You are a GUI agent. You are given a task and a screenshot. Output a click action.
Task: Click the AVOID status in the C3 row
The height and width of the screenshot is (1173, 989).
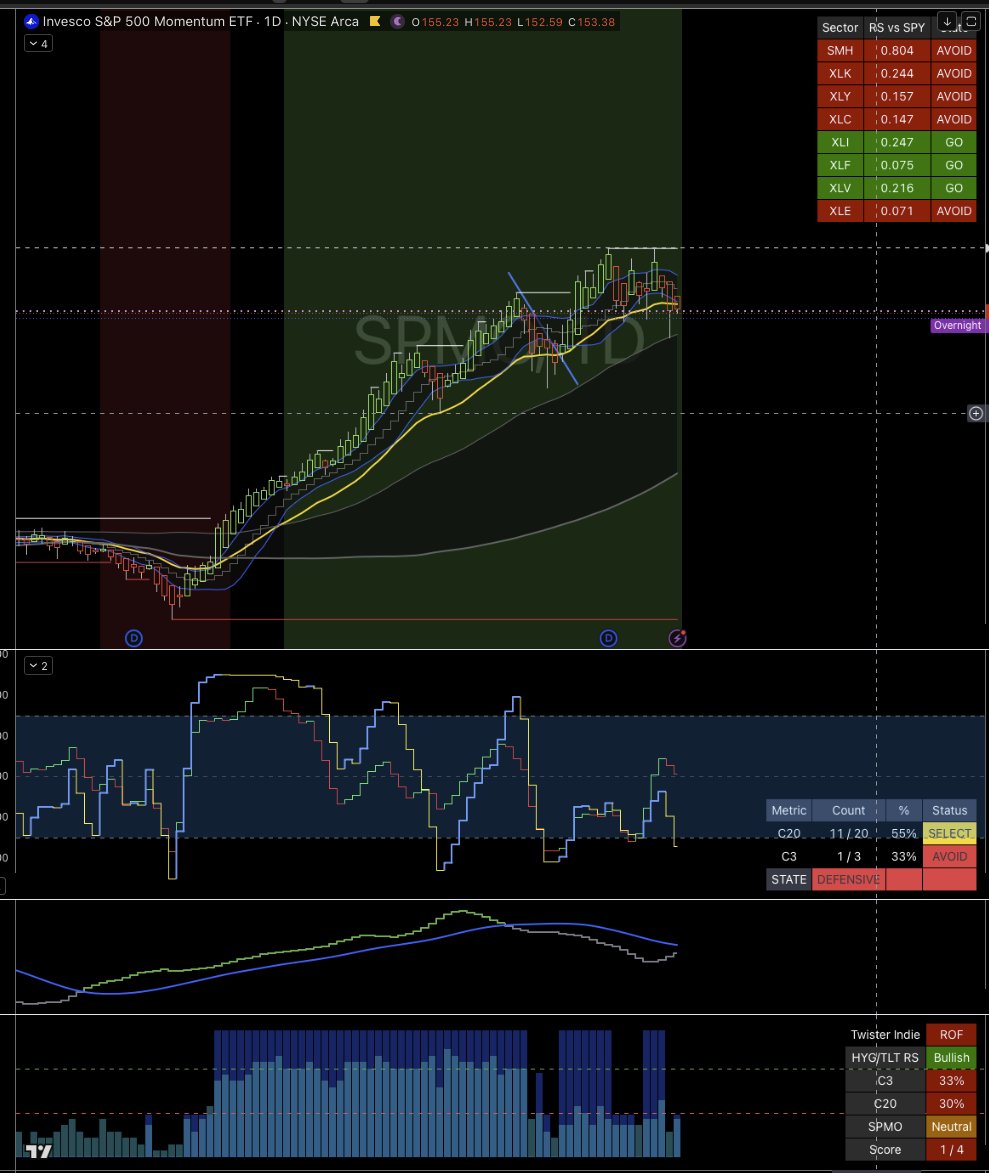949,857
